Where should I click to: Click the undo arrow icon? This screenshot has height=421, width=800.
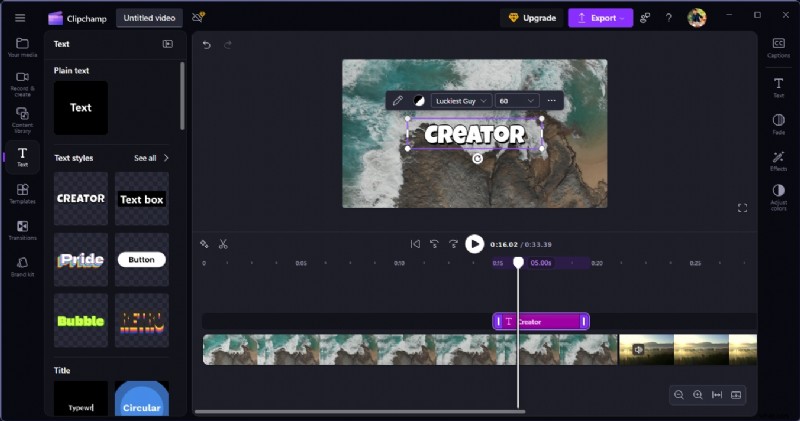tap(207, 44)
